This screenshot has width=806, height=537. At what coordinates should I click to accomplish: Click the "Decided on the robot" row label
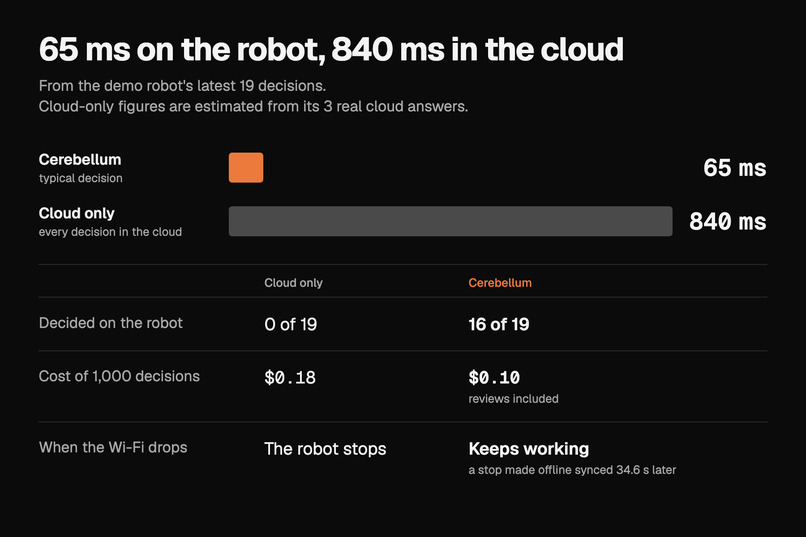click(x=111, y=323)
